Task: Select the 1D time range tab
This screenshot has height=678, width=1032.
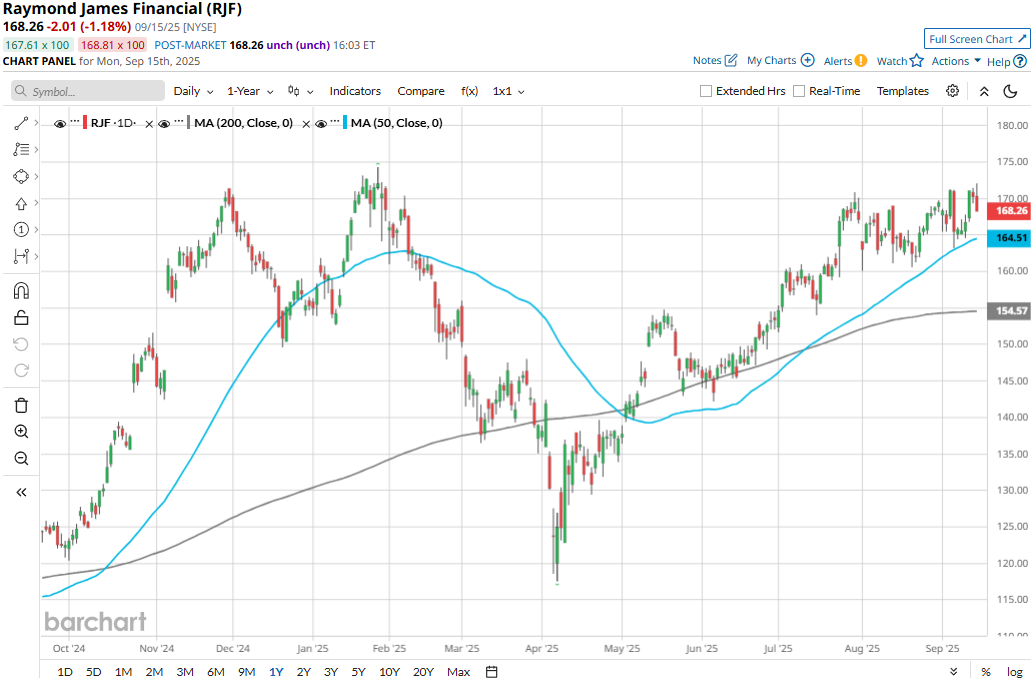Action: pos(64,671)
